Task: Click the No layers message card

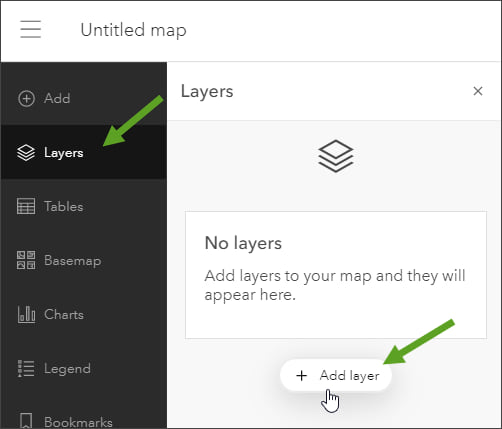Action: (x=336, y=275)
